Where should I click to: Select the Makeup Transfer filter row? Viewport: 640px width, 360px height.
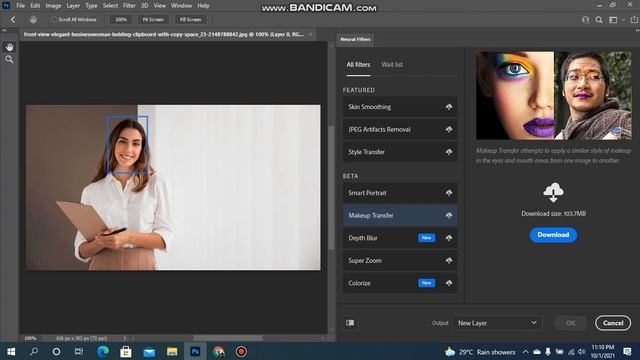(400, 215)
